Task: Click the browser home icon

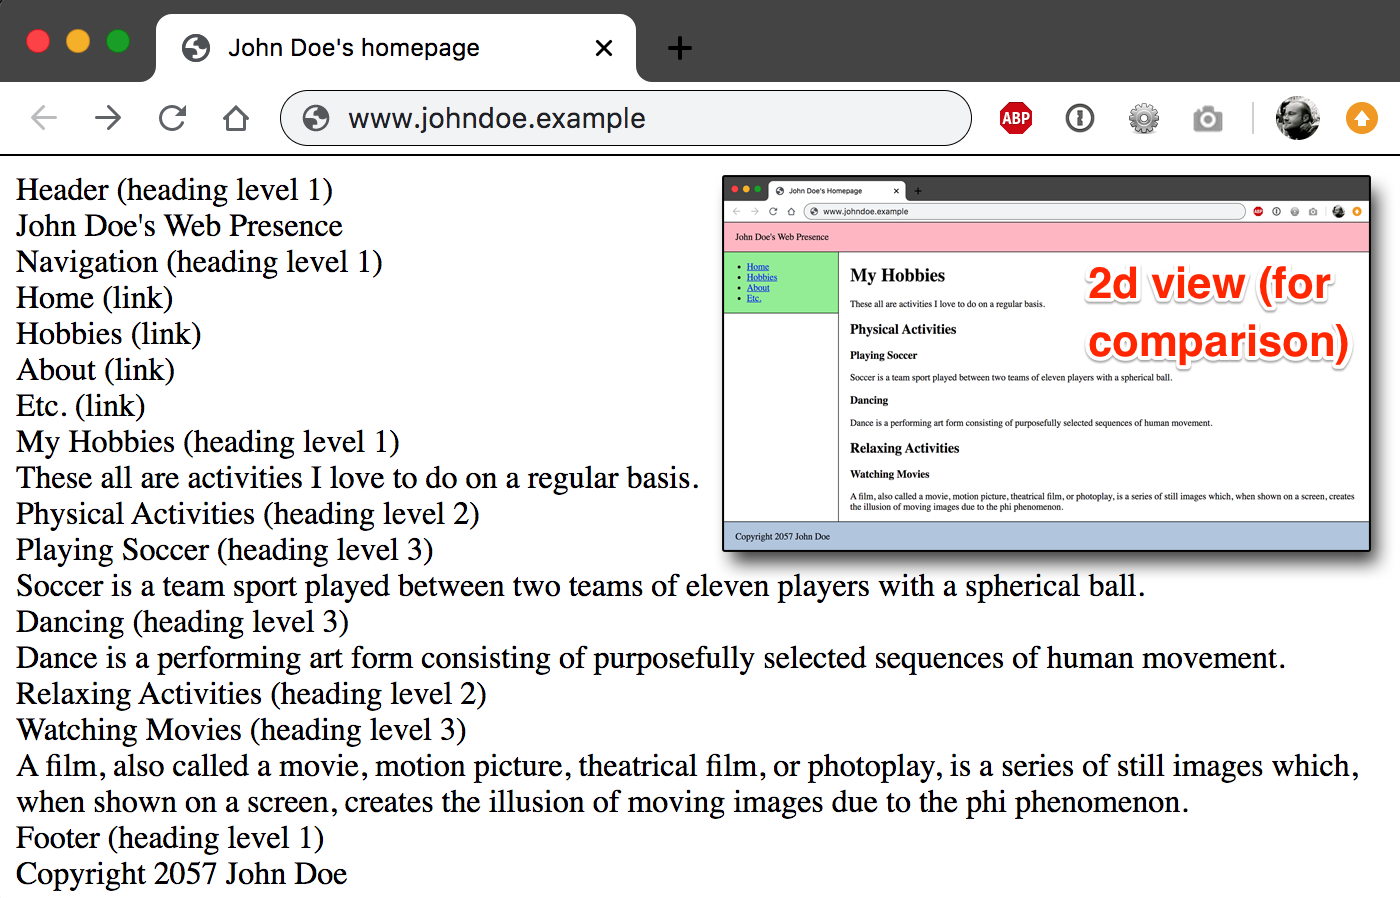Action: [x=236, y=117]
